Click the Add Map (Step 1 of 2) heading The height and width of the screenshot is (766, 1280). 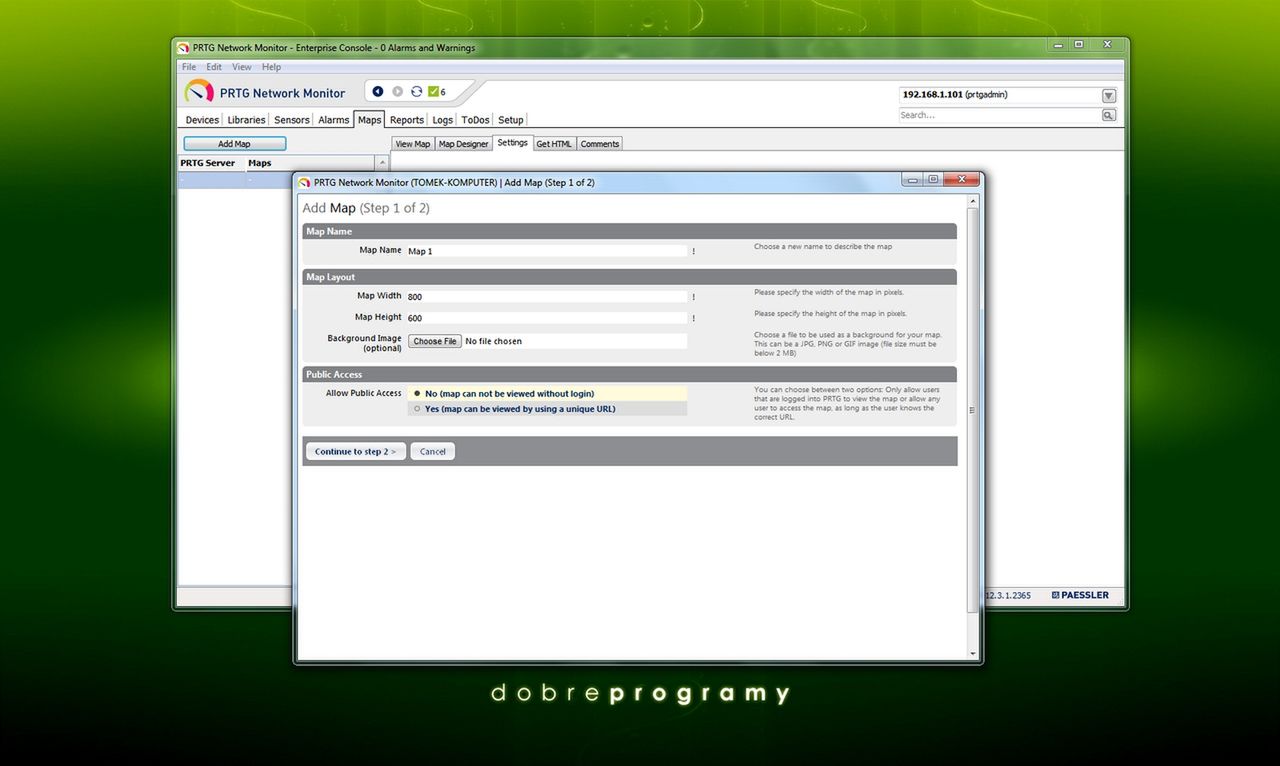point(366,208)
